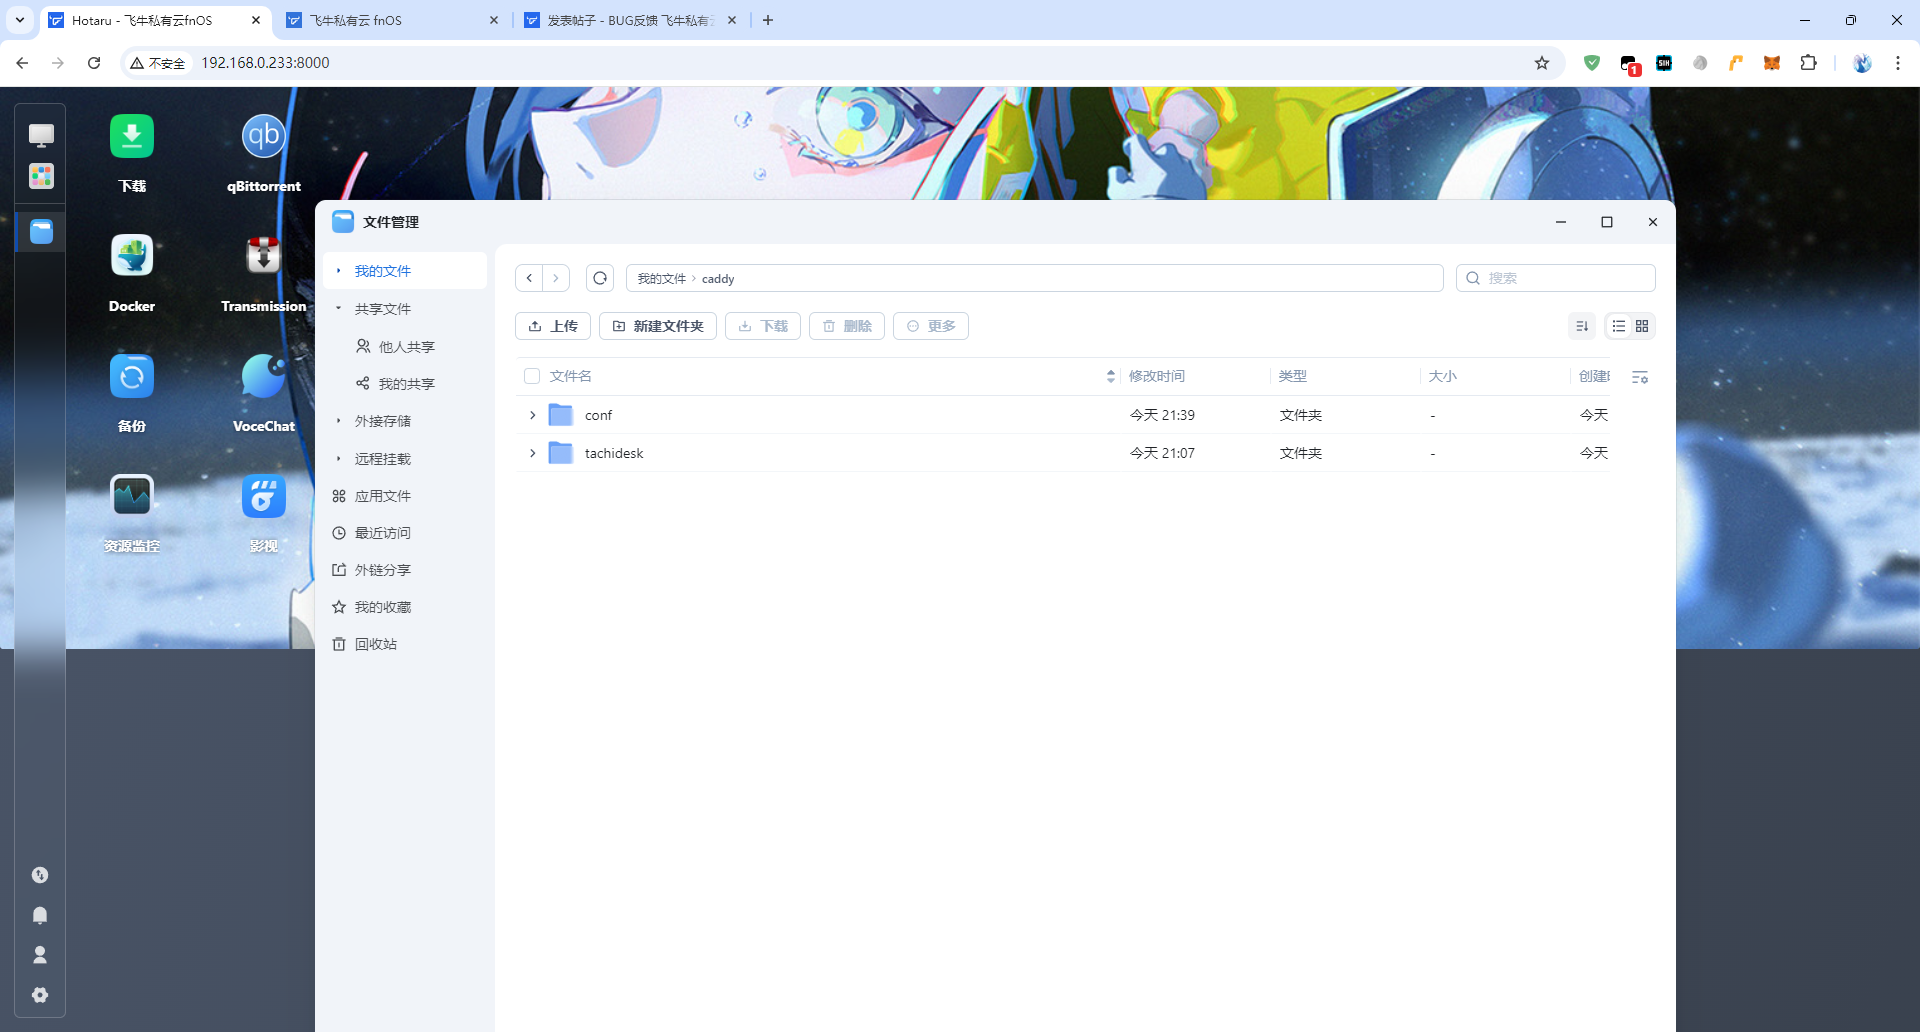Viewport: 1920px width, 1032px height.
Task: Open the Docker desktop icon
Action: 132,256
